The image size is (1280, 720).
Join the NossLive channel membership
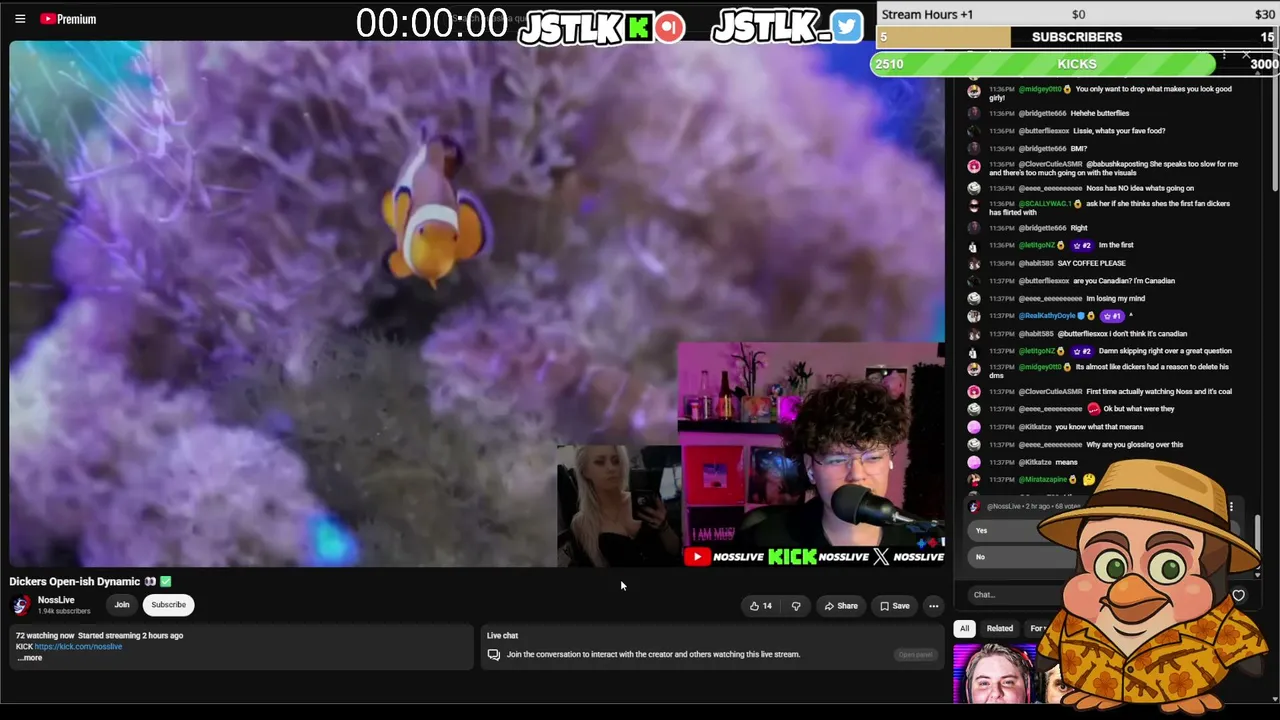[122, 605]
